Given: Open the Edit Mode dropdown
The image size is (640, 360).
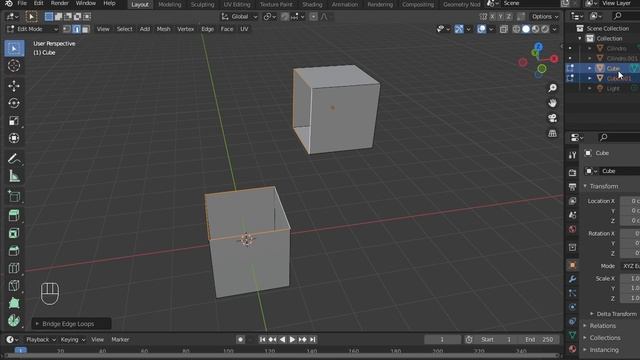Looking at the screenshot, I should coord(33,29).
